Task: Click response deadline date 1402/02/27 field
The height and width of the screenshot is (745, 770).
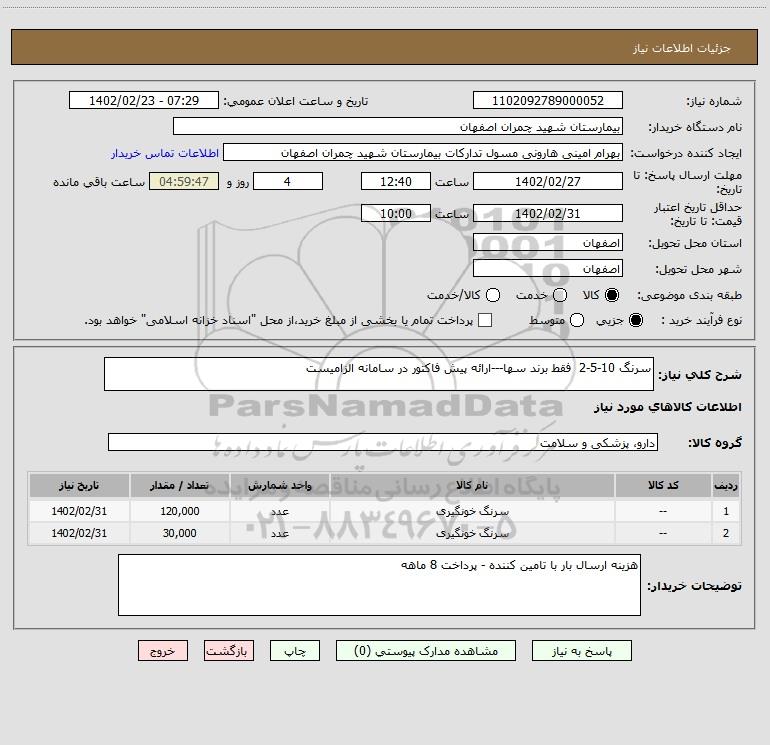Action: (548, 181)
